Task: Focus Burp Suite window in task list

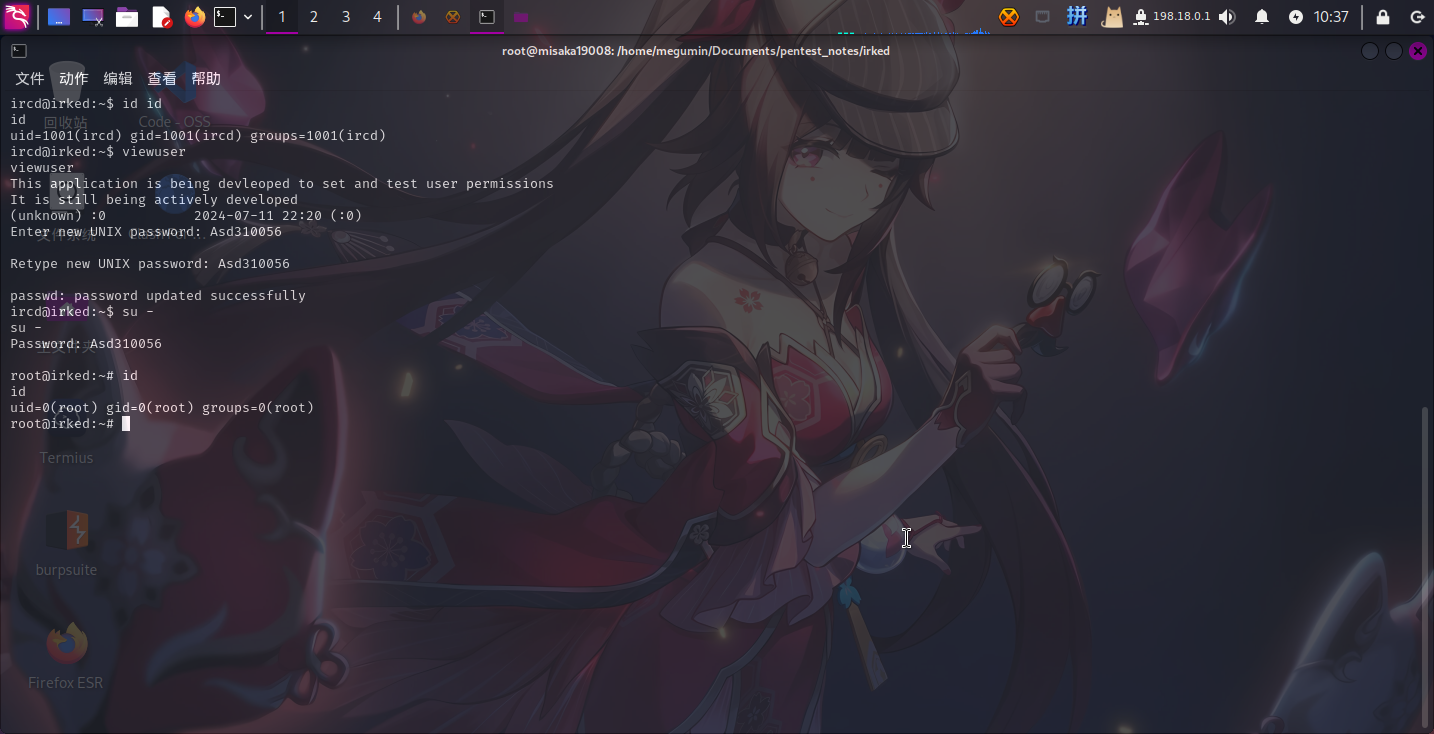Action: [x=453, y=17]
